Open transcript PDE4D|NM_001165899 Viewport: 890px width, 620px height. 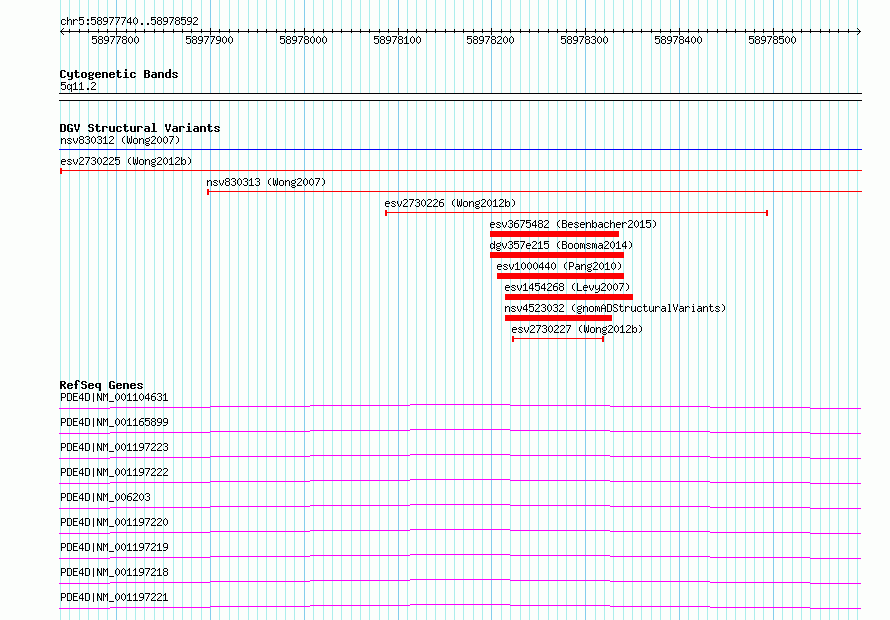click(x=114, y=422)
